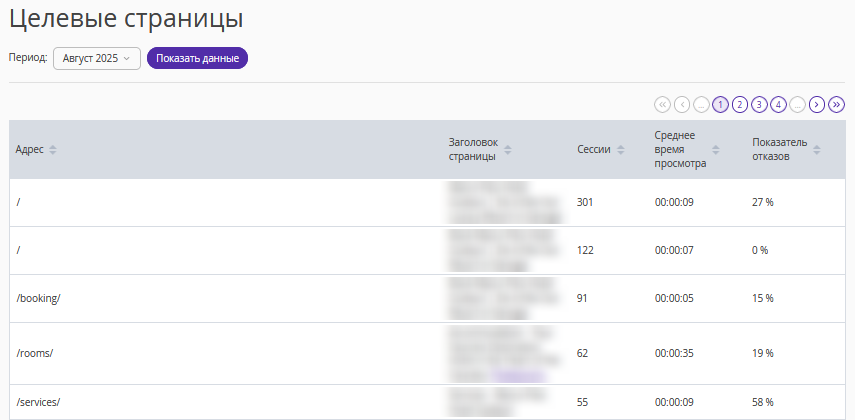Open the Август 2025 period dropdown
The height and width of the screenshot is (420, 855).
(x=96, y=58)
